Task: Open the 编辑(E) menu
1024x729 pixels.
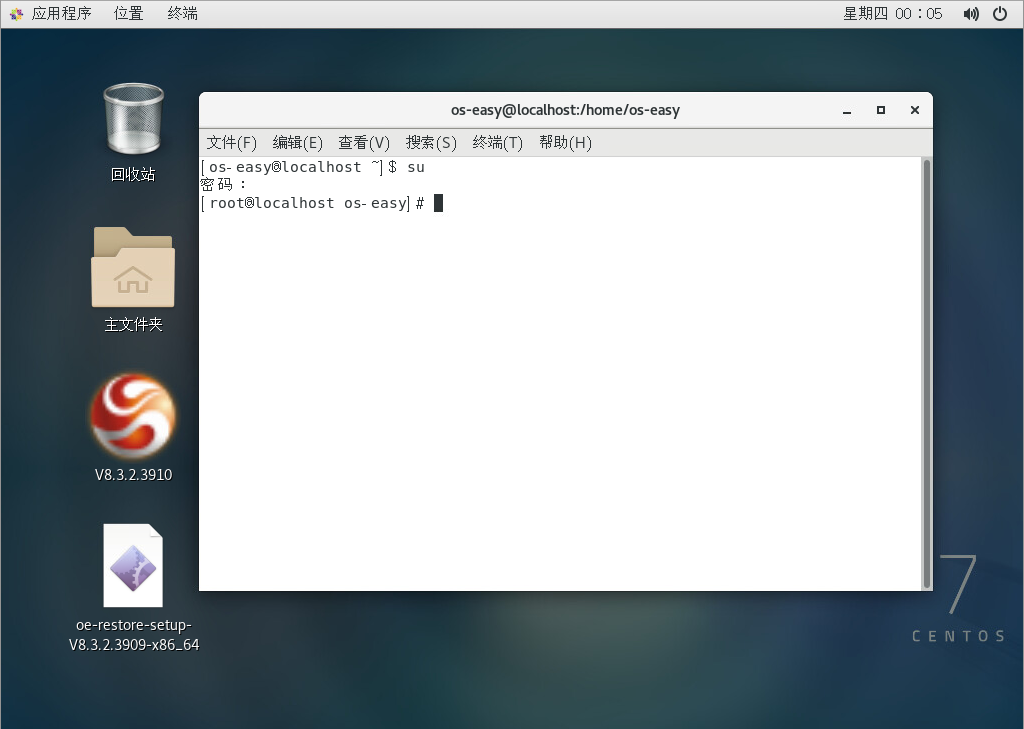Action: point(297,142)
